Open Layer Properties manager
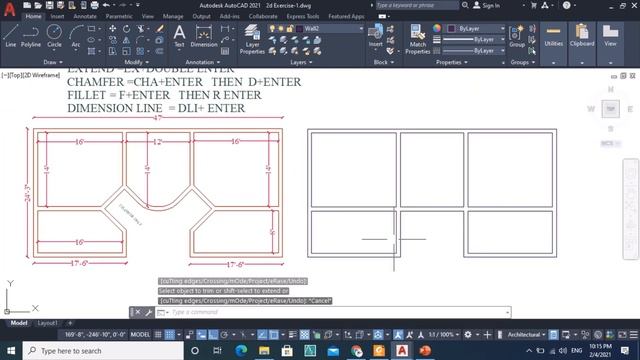This screenshot has width=640, height=360. coord(252,39)
